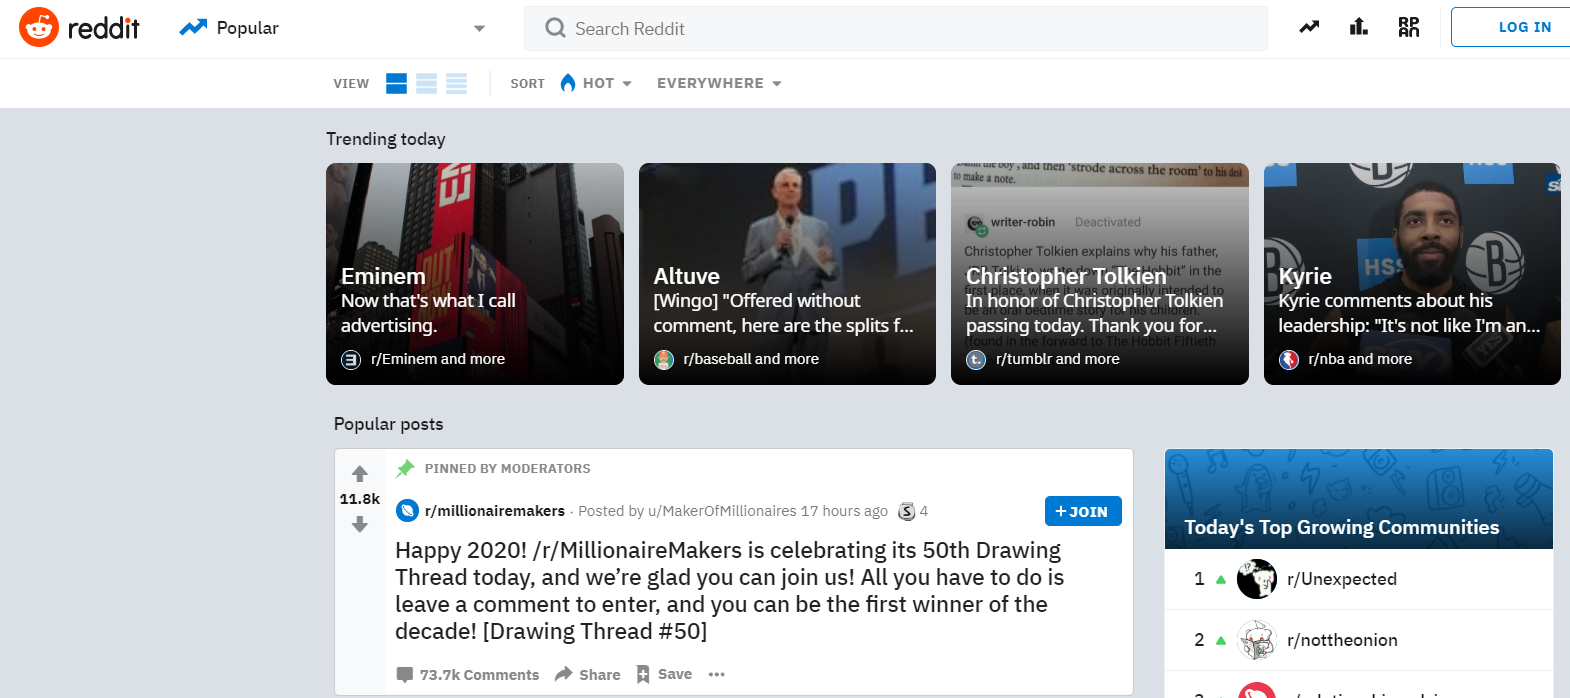Click the Search Reddit input field
1570x698 pixels.
click(895, 29)
